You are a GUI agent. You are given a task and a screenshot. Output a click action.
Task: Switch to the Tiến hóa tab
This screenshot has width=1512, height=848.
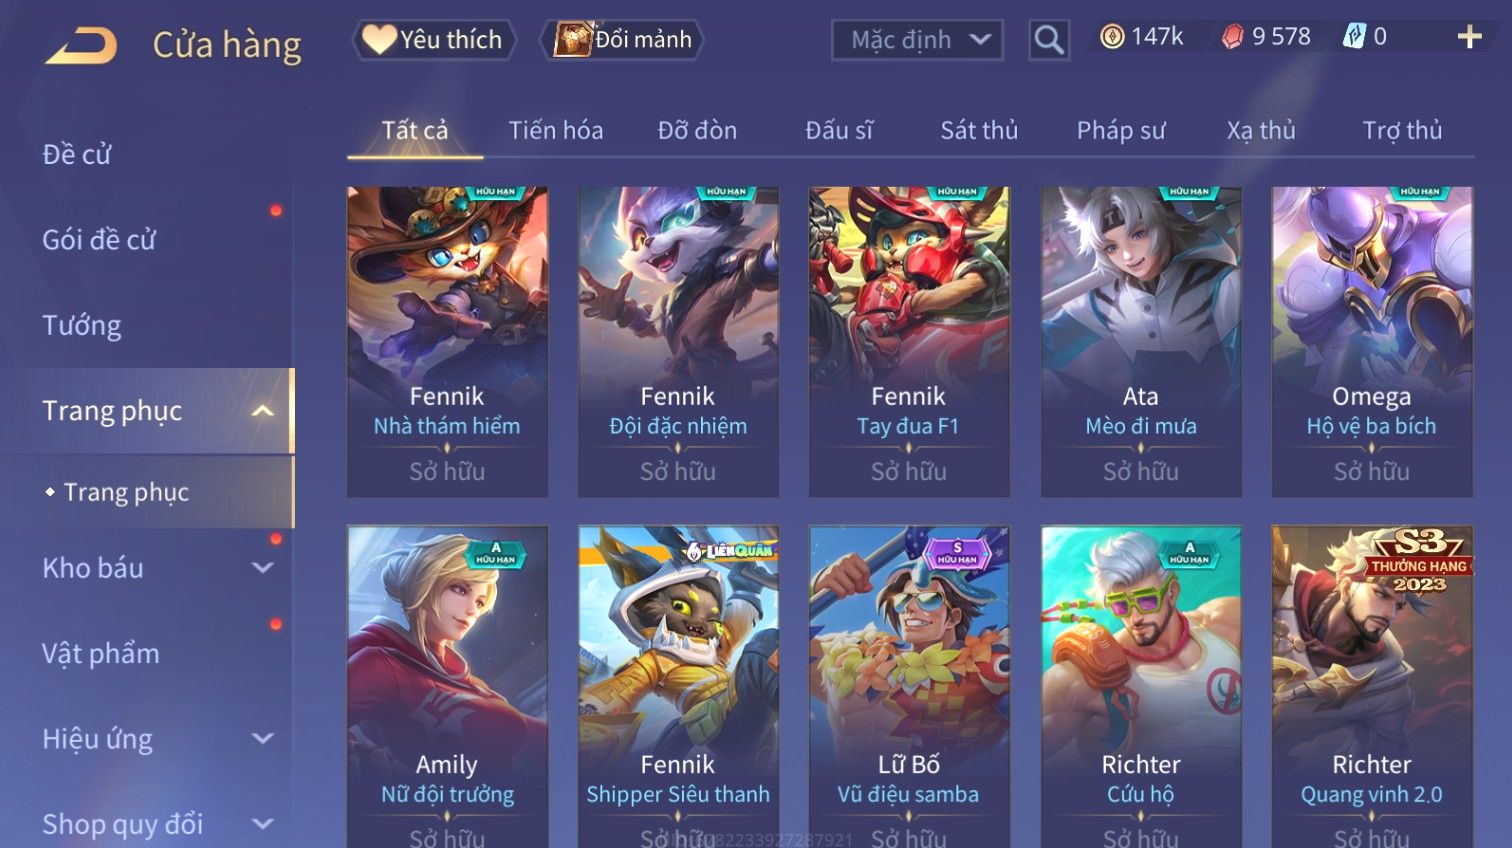556,130
